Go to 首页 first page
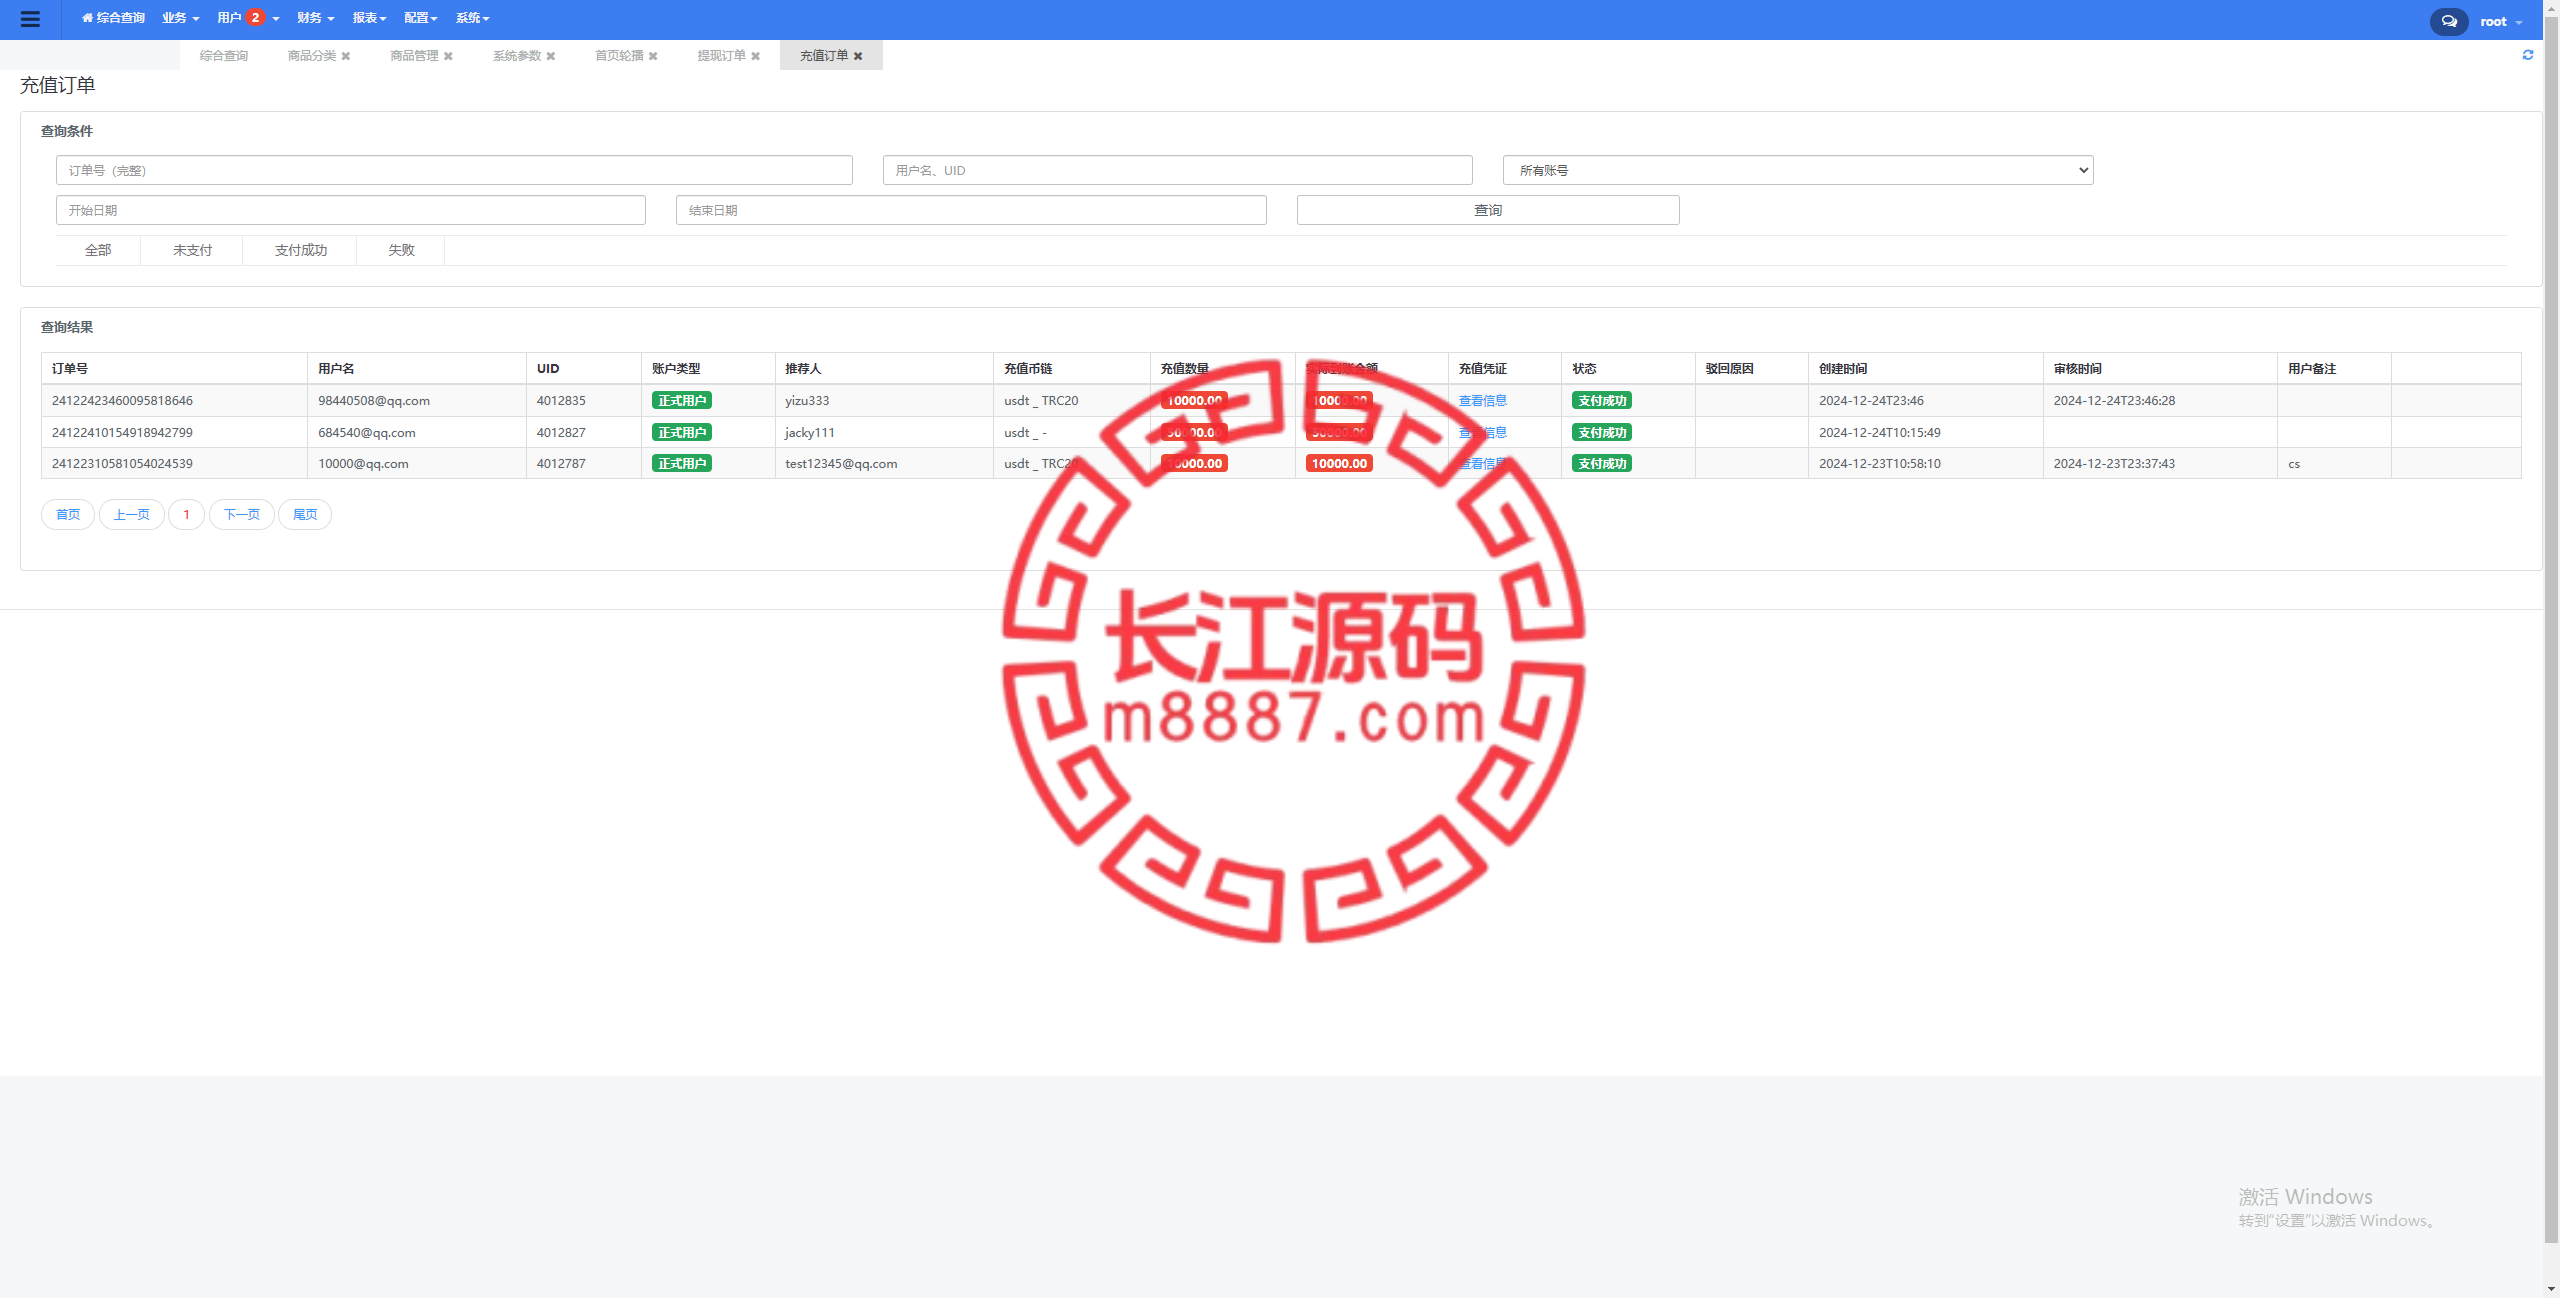The image size is (2560, 1298). point(68,514)
